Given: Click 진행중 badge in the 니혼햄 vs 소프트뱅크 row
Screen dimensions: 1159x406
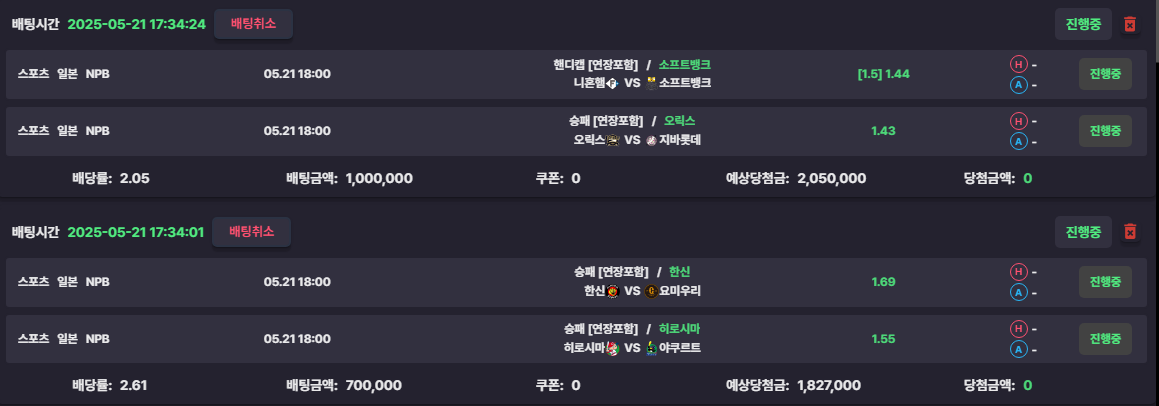Looking at the screenshot, I should pyautogui.click(x=1105, y=74).
